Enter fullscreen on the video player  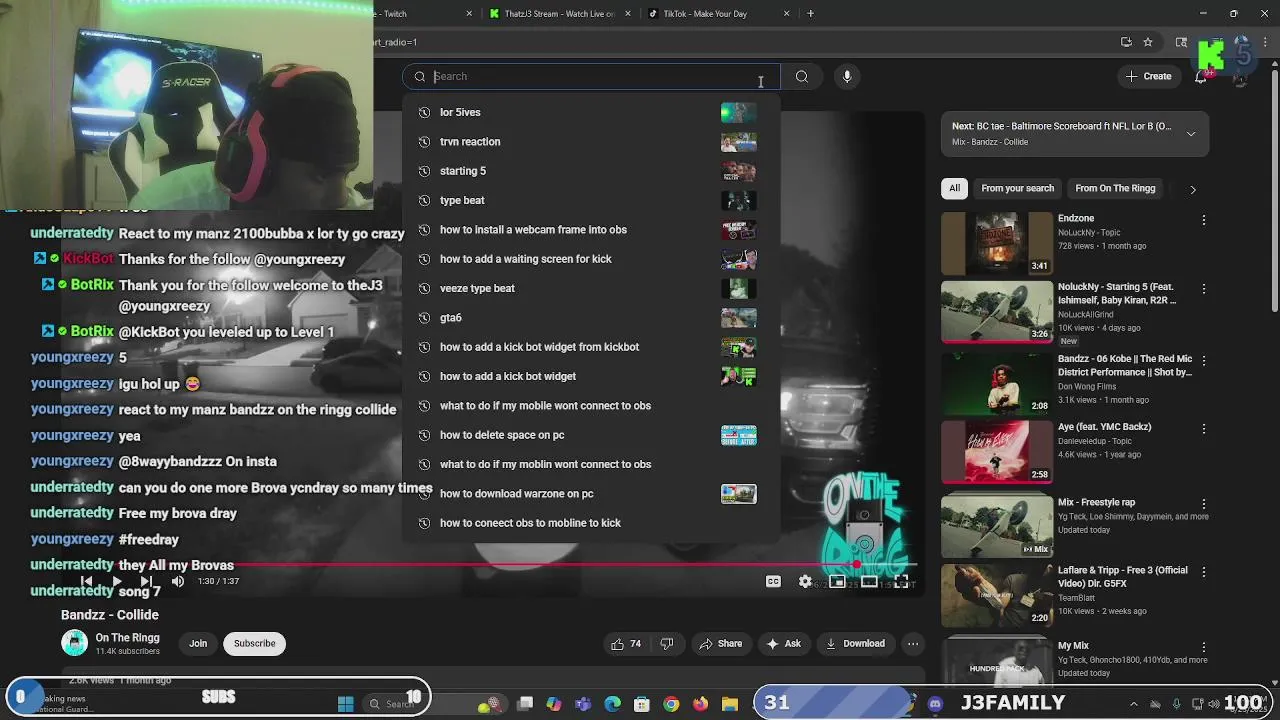(901, 581)
